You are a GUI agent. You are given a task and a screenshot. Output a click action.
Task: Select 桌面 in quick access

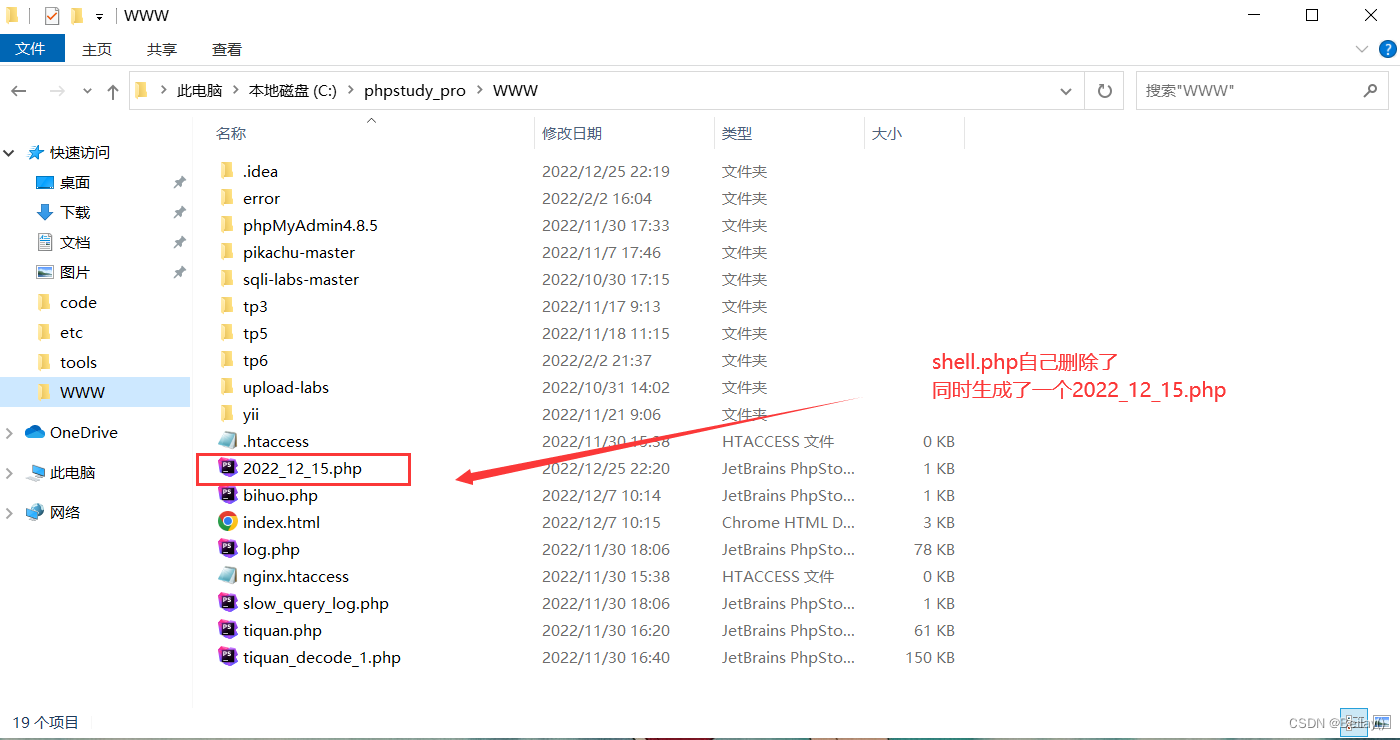pos(75,183)
